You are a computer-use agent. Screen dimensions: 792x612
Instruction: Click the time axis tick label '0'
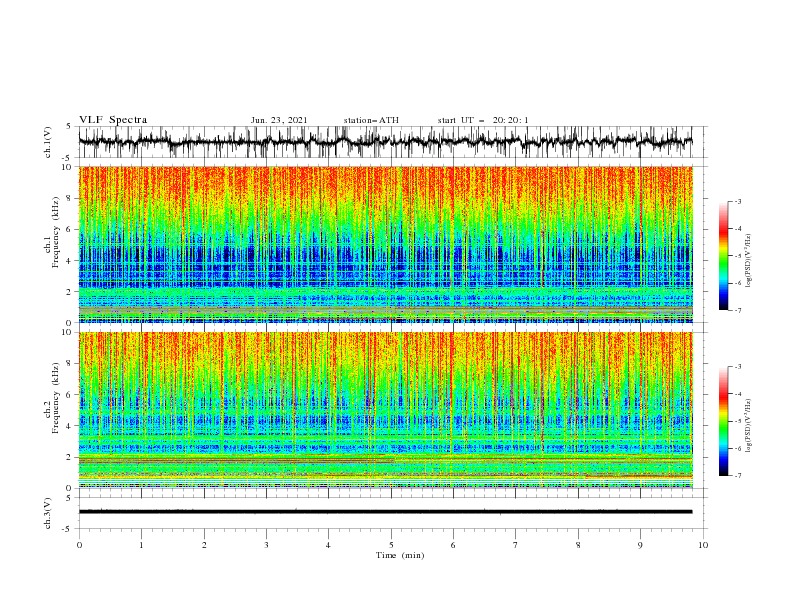click(79, 545)
